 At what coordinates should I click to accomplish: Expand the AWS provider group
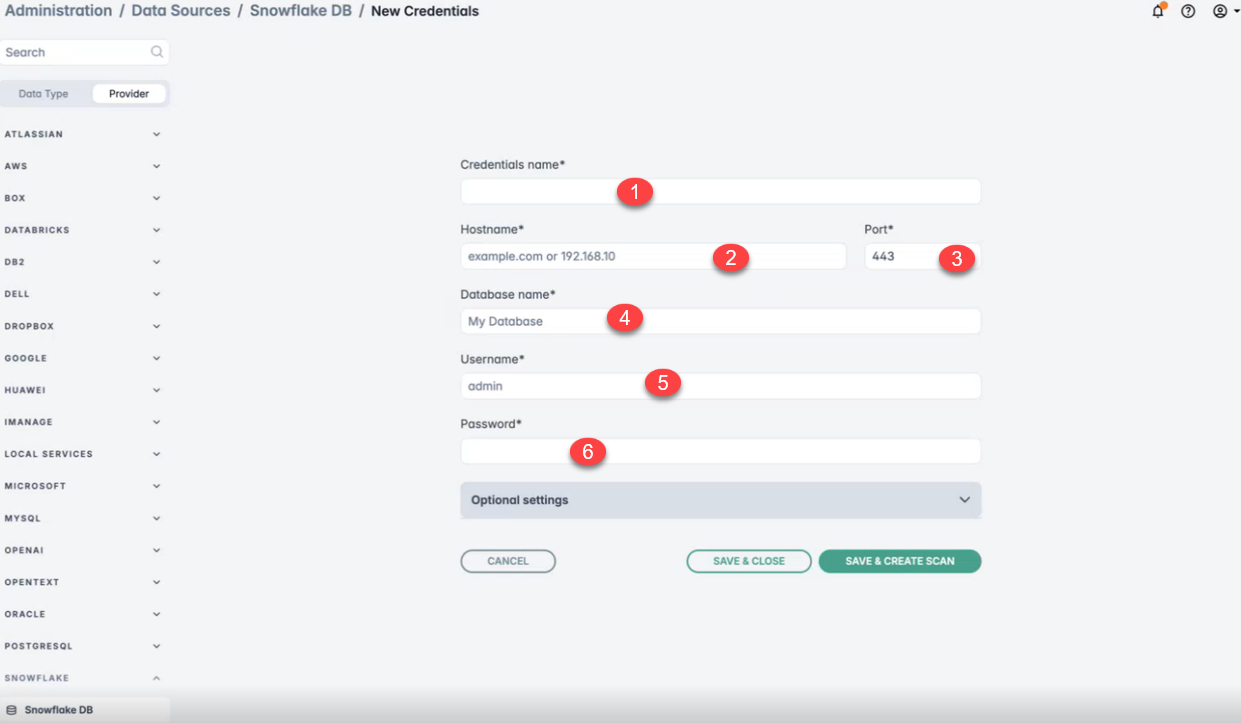click(156, 166)
